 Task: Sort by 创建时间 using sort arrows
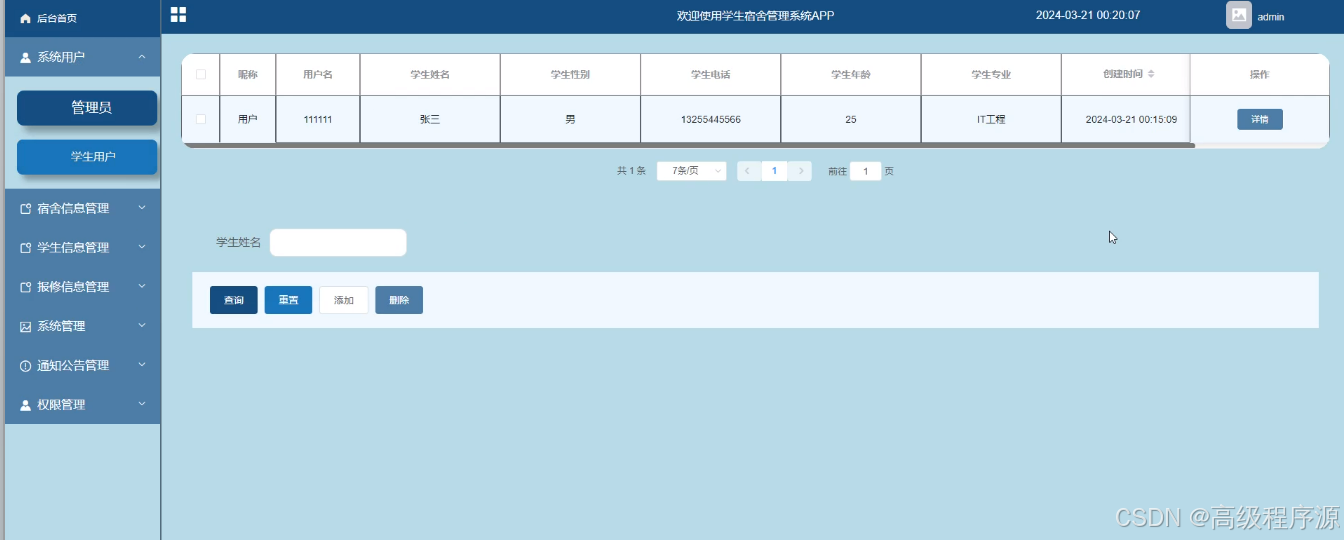pos(1151,74)
